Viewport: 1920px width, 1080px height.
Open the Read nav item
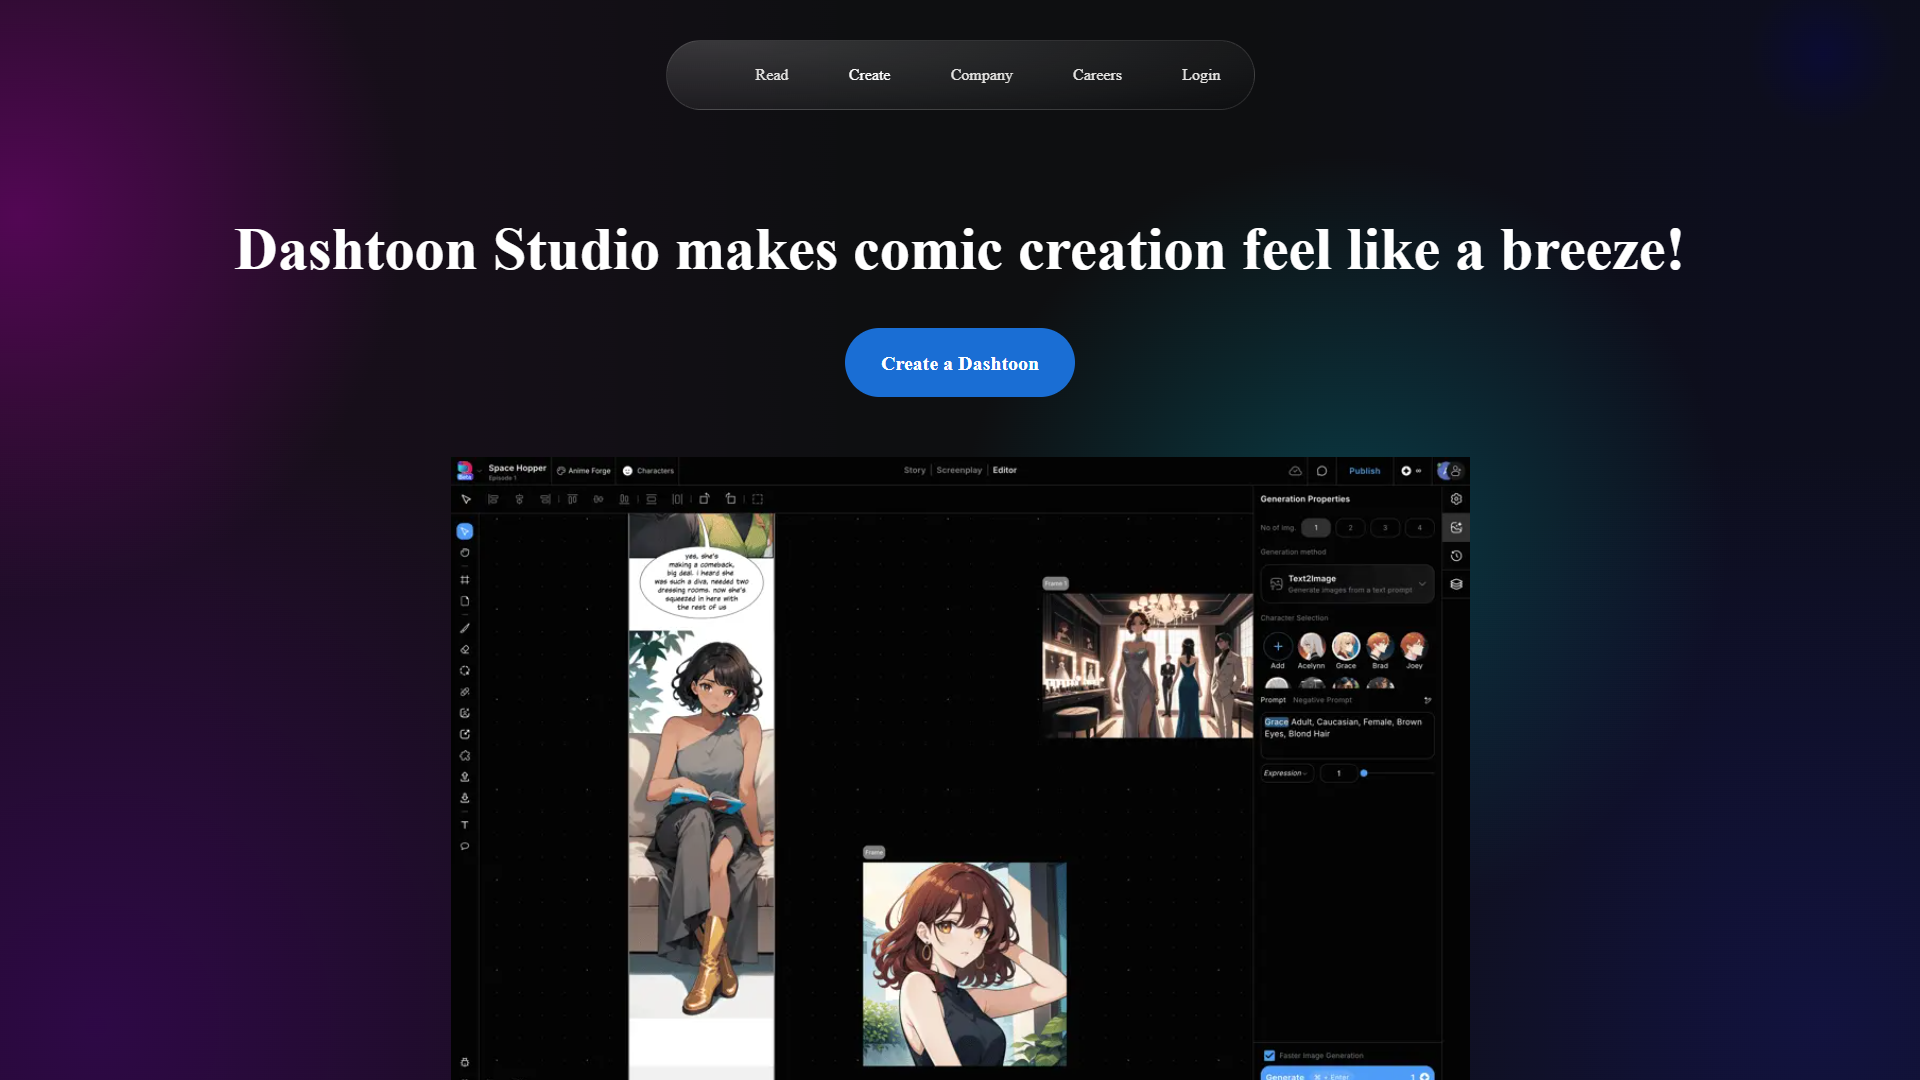pos(771,75)
